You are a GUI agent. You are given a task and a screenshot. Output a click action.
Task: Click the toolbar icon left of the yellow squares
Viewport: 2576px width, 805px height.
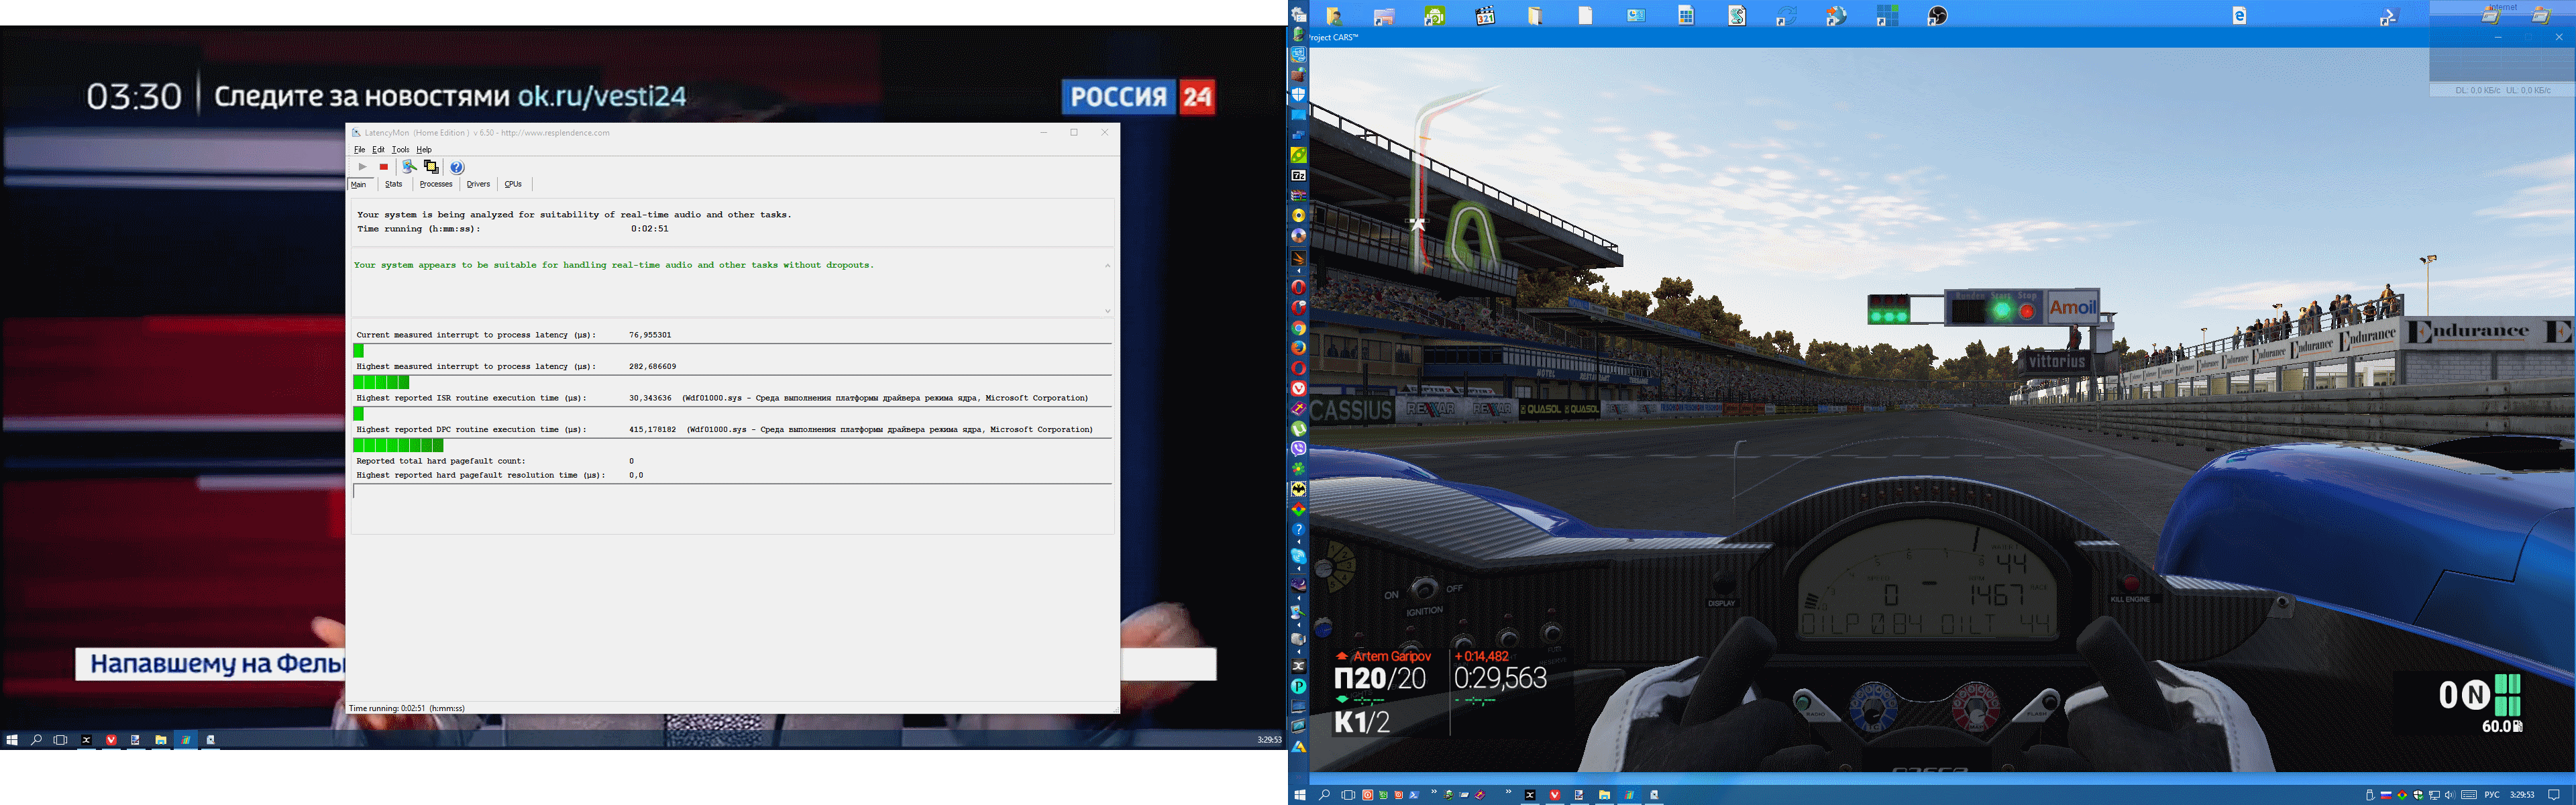point(409,167)
